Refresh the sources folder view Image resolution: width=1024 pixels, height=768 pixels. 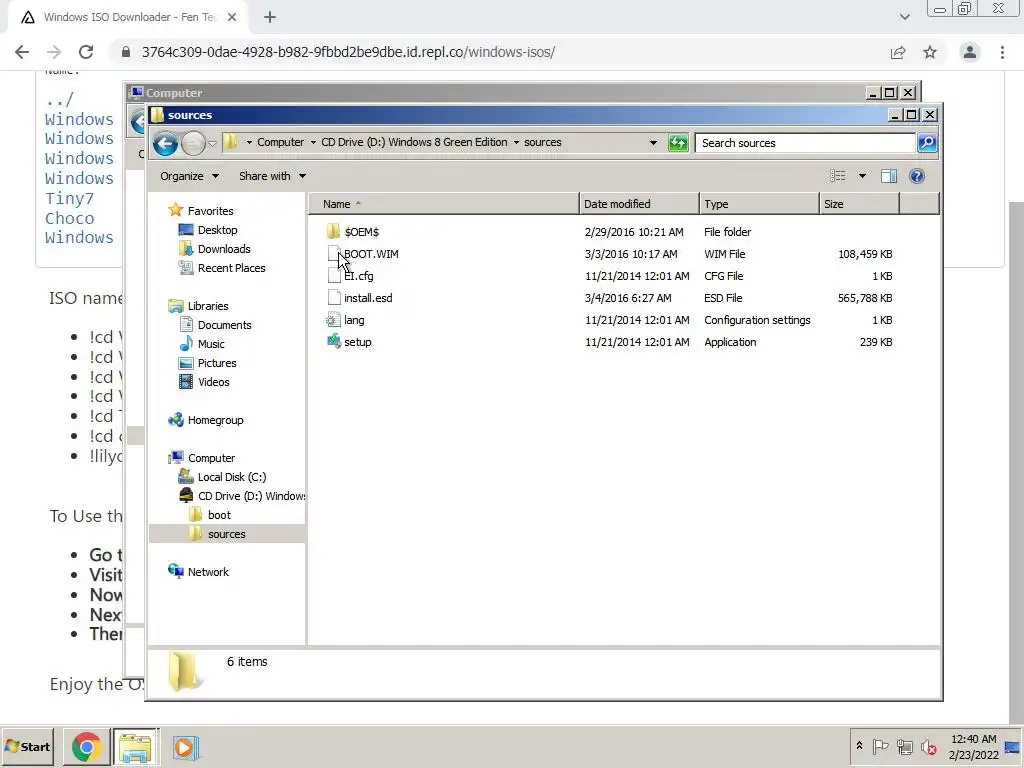click(x=678, y=142)
